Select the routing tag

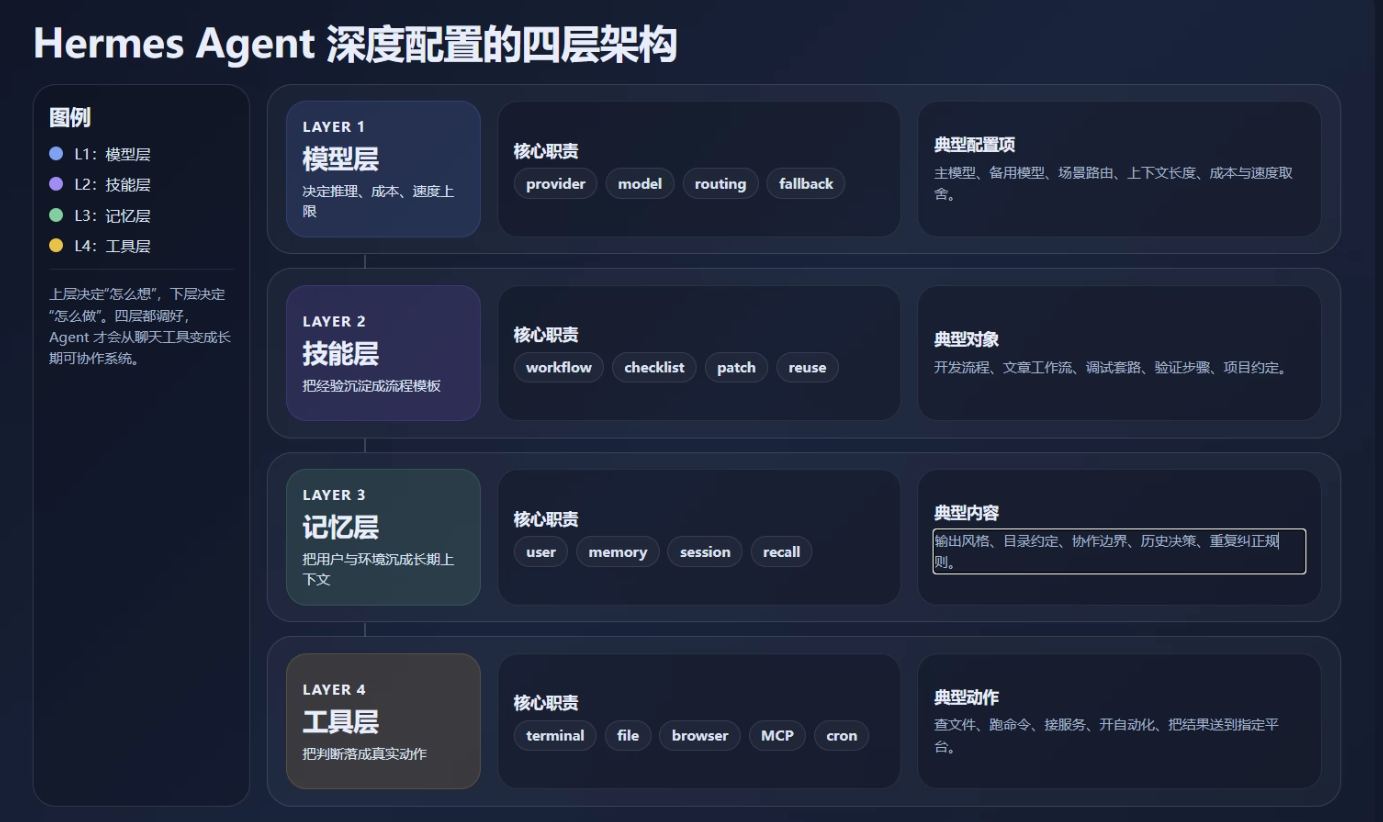pos(721,184)
